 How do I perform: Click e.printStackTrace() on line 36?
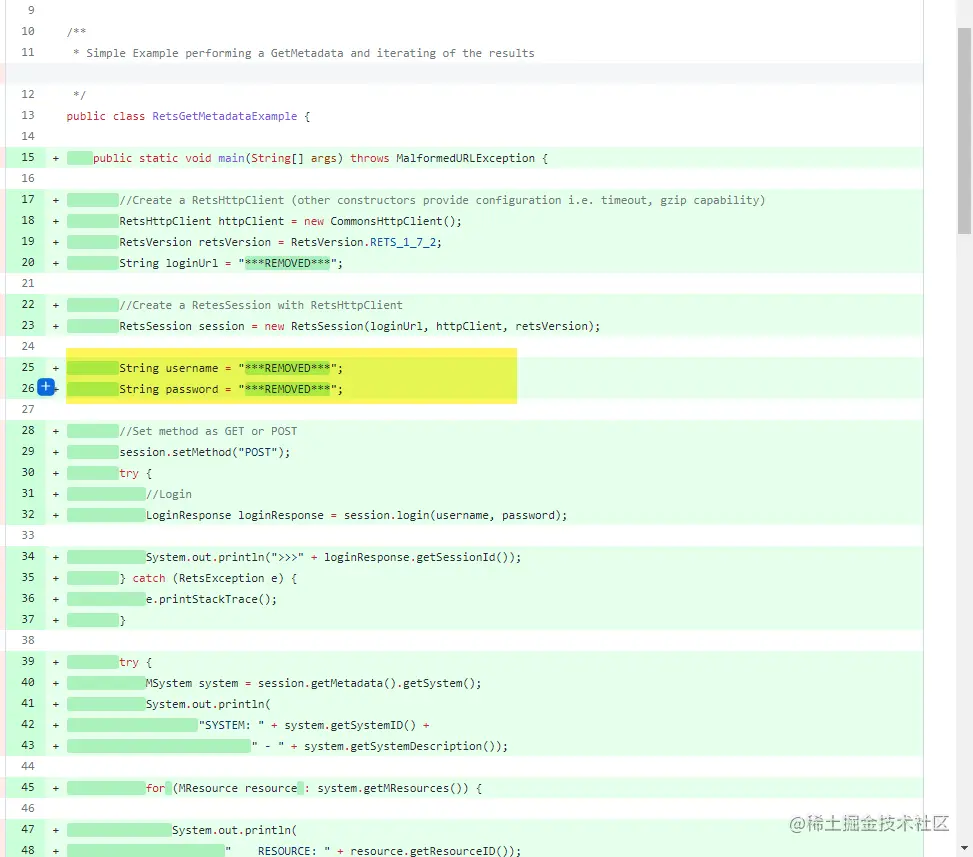coord(208,599)
